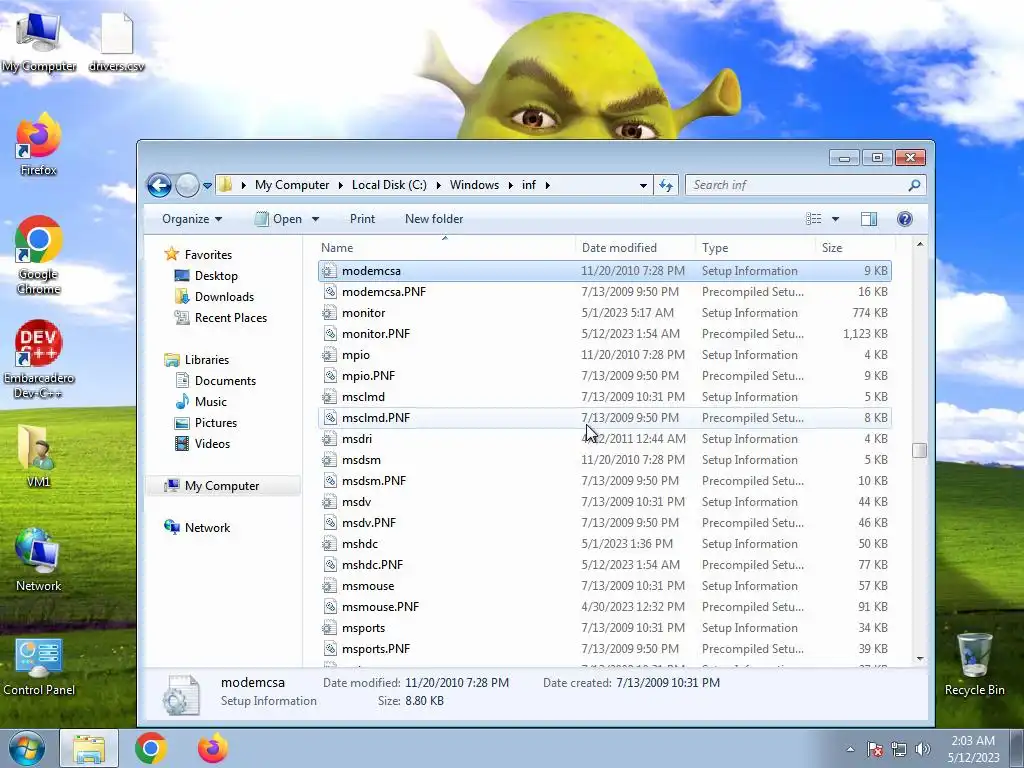Select the msmouse.PNF file
Image resolution: width=1024 pixels, height=768 pixels.
605,607
